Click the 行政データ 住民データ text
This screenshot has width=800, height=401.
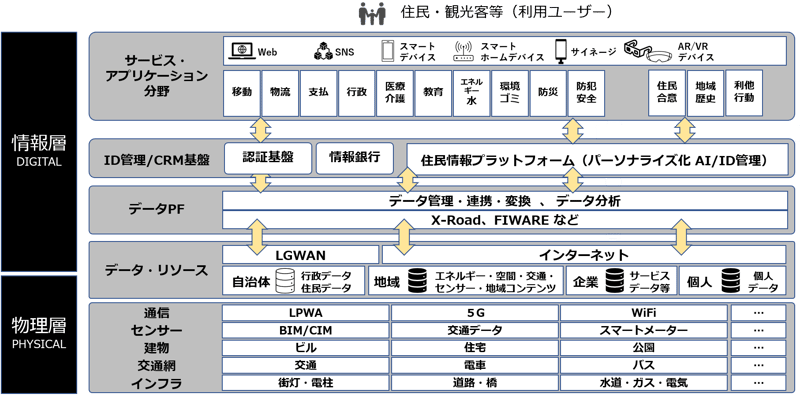(326, 282)
